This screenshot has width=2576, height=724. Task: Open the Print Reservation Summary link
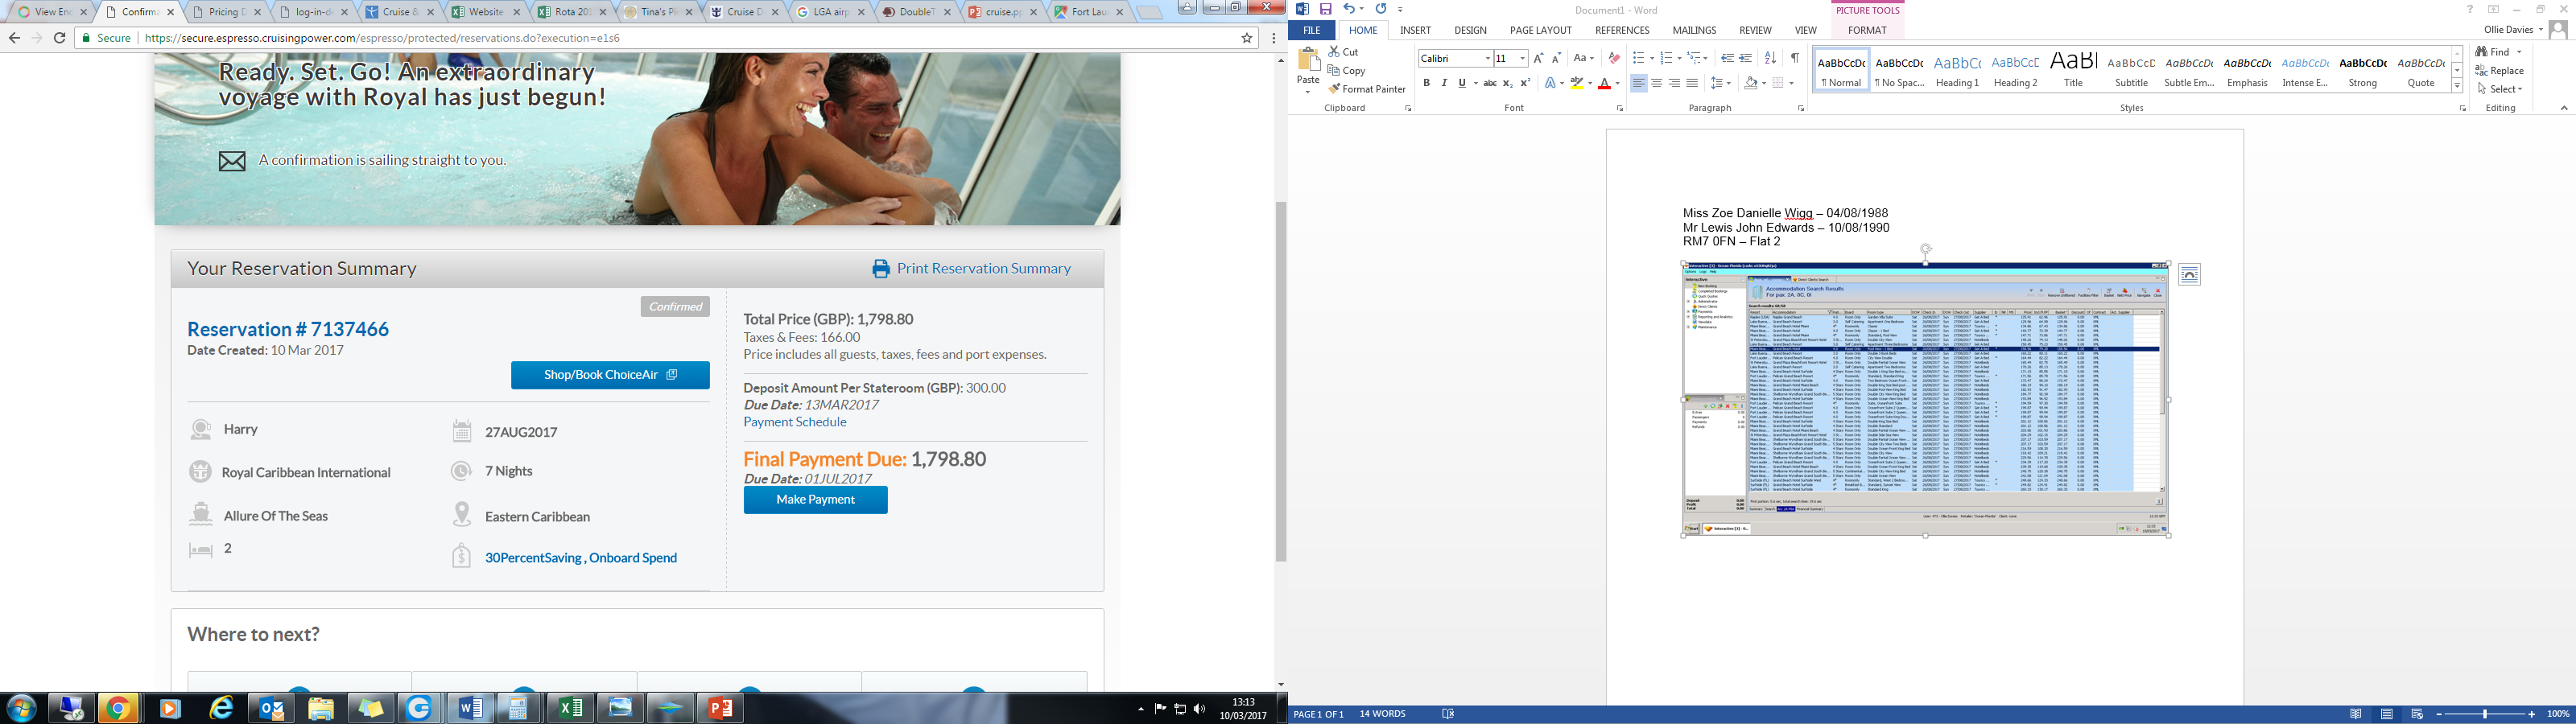971,269
